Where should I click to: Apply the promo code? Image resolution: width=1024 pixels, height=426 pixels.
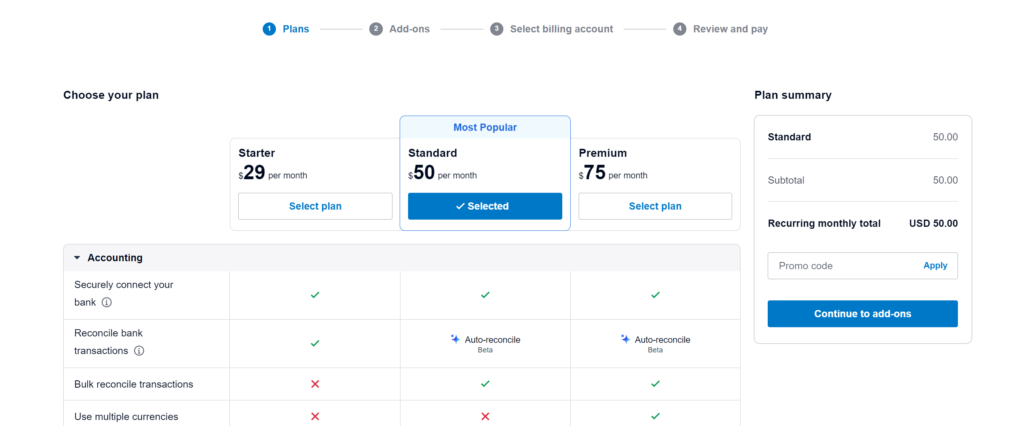935,266
